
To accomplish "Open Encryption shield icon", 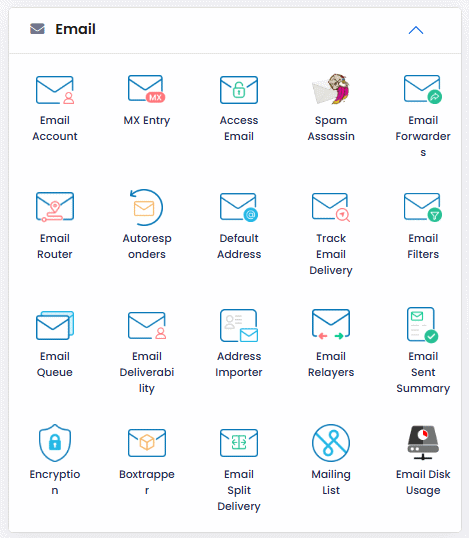I will [55, 443].
